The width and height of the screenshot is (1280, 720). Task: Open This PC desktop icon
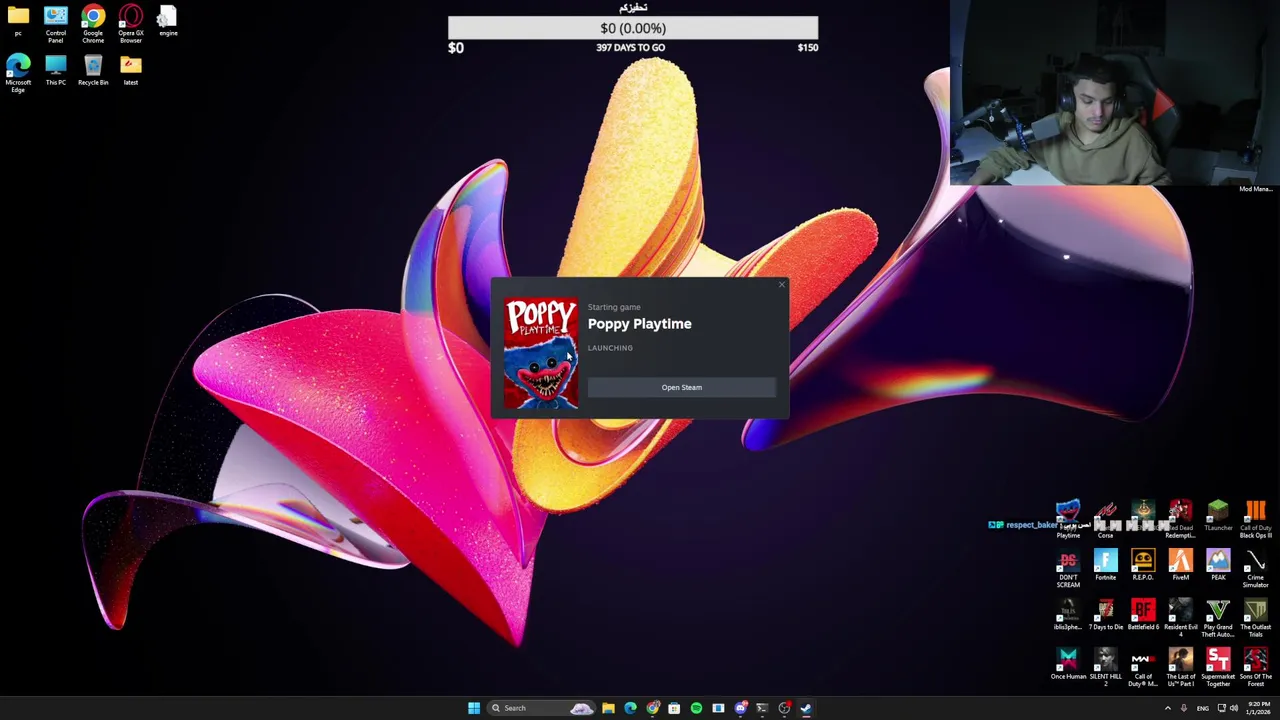(55, 71)
